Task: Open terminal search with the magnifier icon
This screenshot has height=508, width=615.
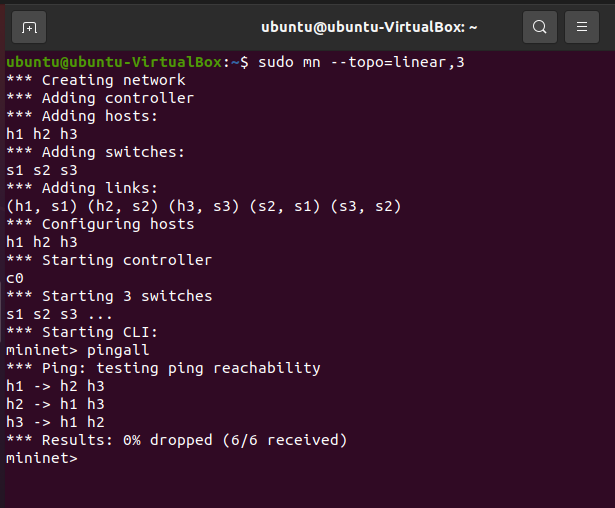Action: pyautogui.click(x=539, y=27)
